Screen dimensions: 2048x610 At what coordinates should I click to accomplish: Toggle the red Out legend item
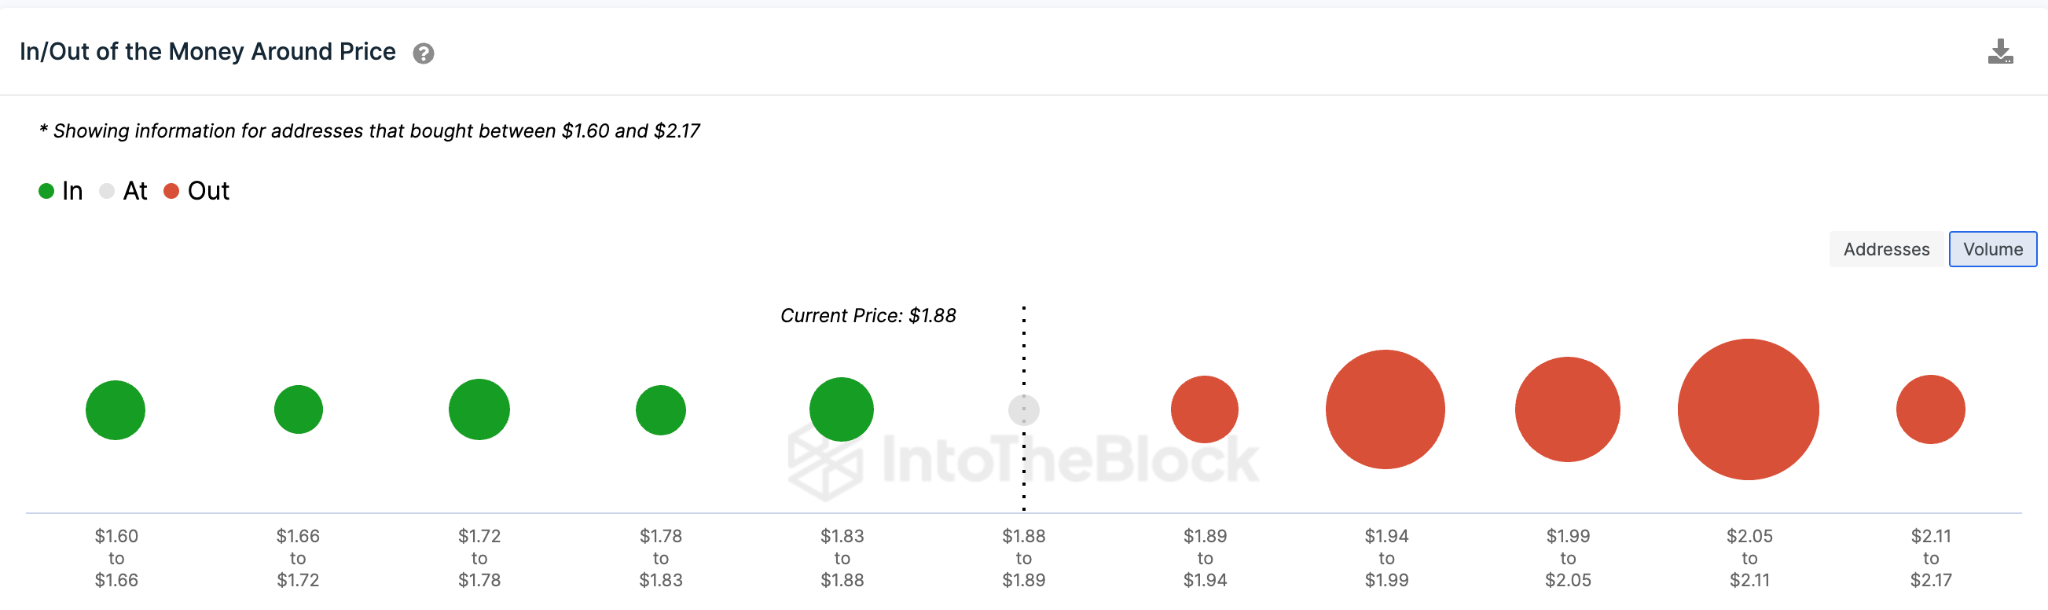pos(197,191)
